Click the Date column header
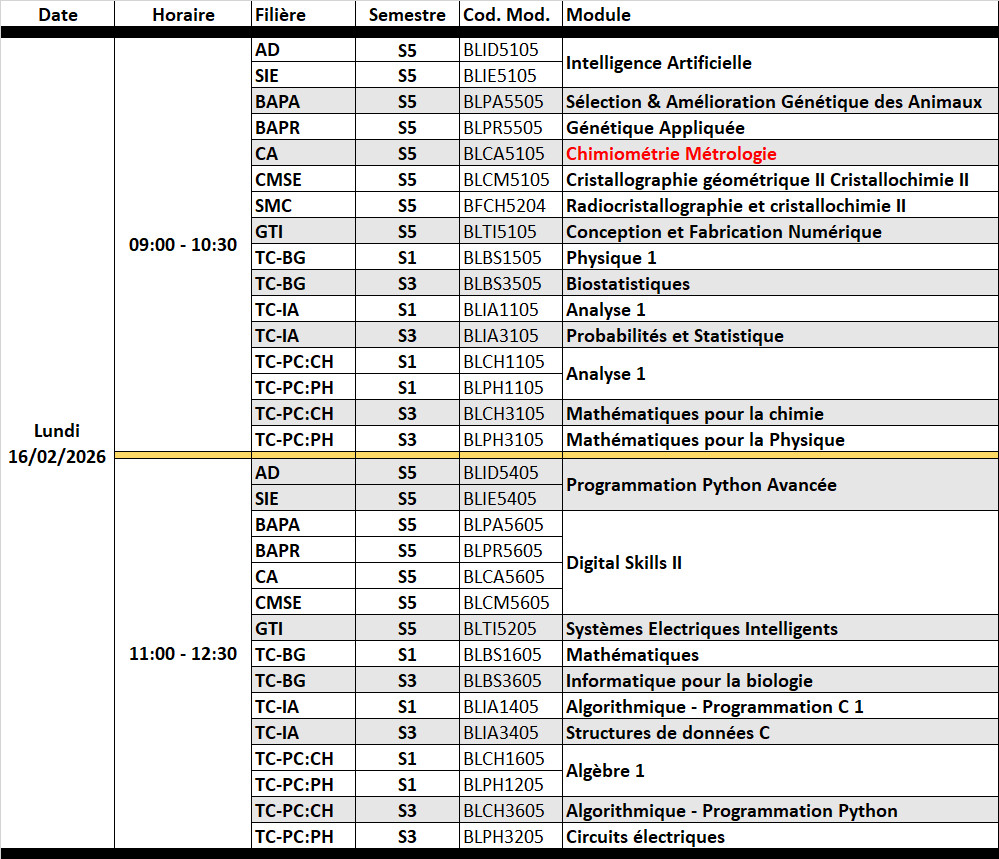The height and width of the screenshot is (859, 999). click(x=56, y=15)
